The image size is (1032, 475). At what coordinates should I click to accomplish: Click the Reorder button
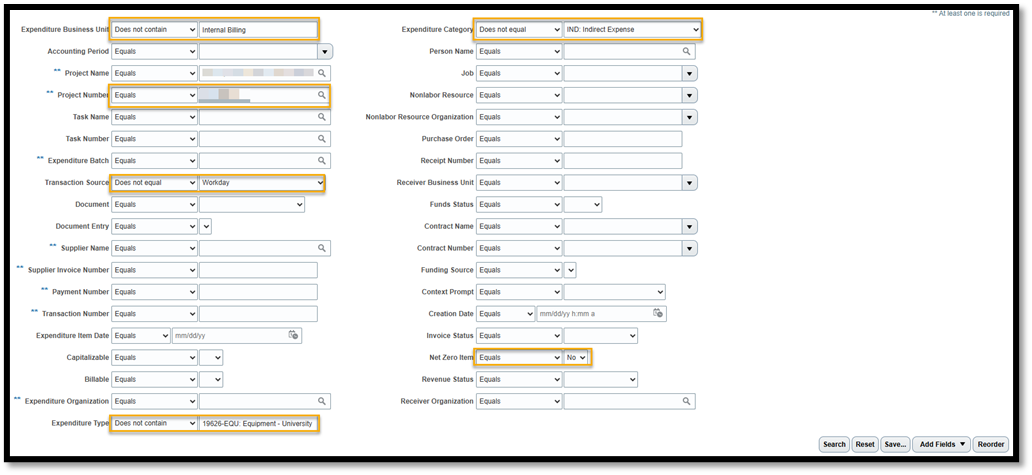991,444
